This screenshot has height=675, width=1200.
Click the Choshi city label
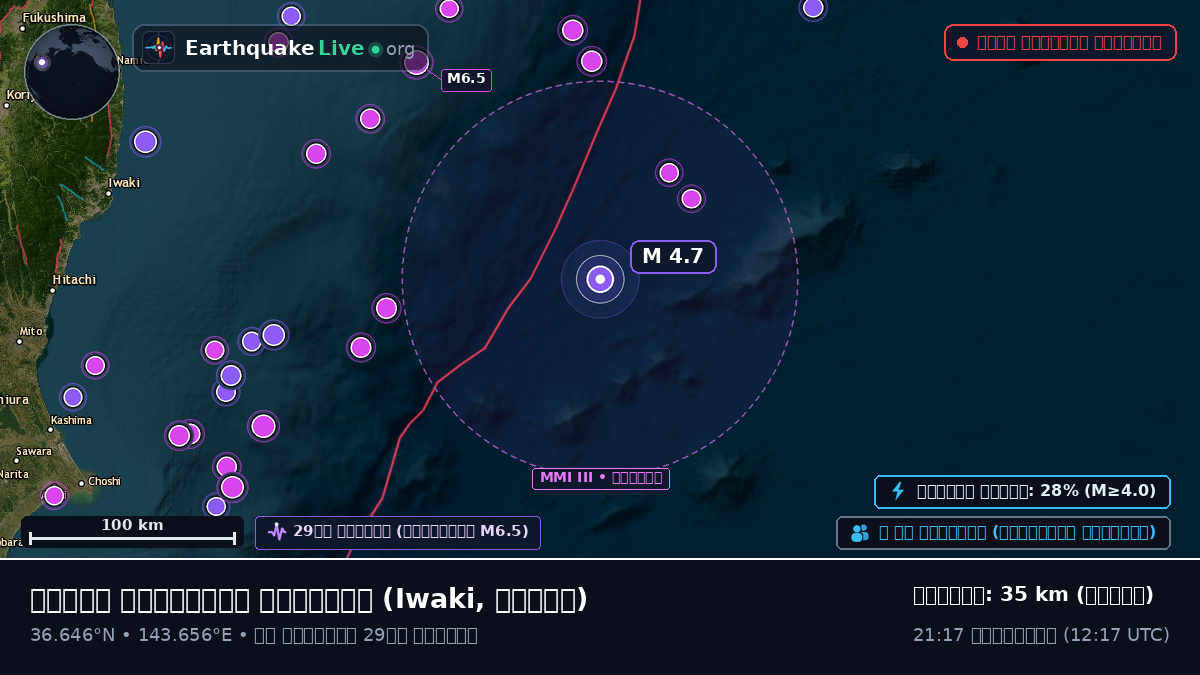coord(104,481)
